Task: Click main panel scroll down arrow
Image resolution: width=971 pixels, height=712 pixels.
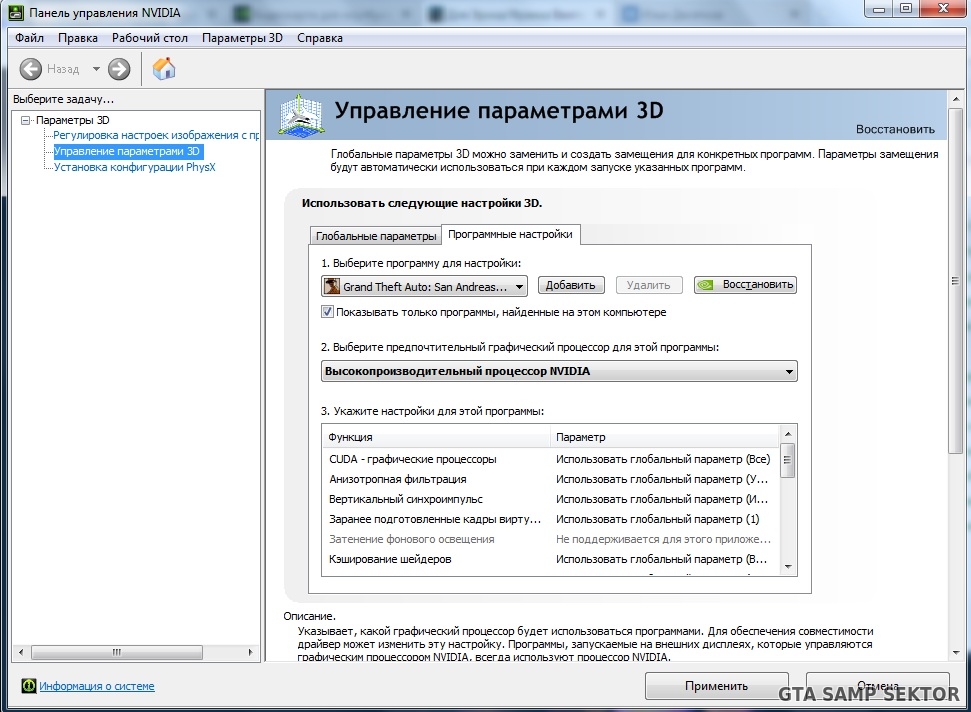Action: click(956, 653)
